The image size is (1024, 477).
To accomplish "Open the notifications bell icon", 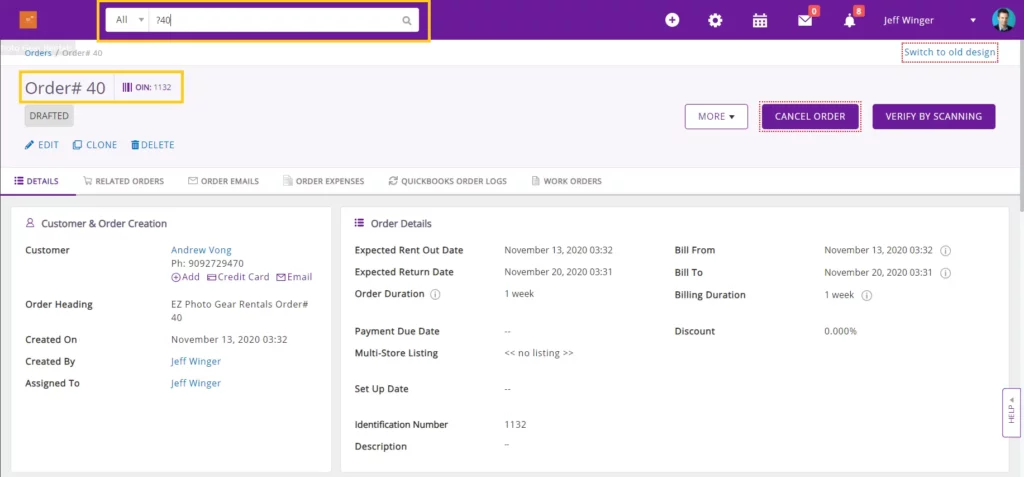I will tap(849, 20).
